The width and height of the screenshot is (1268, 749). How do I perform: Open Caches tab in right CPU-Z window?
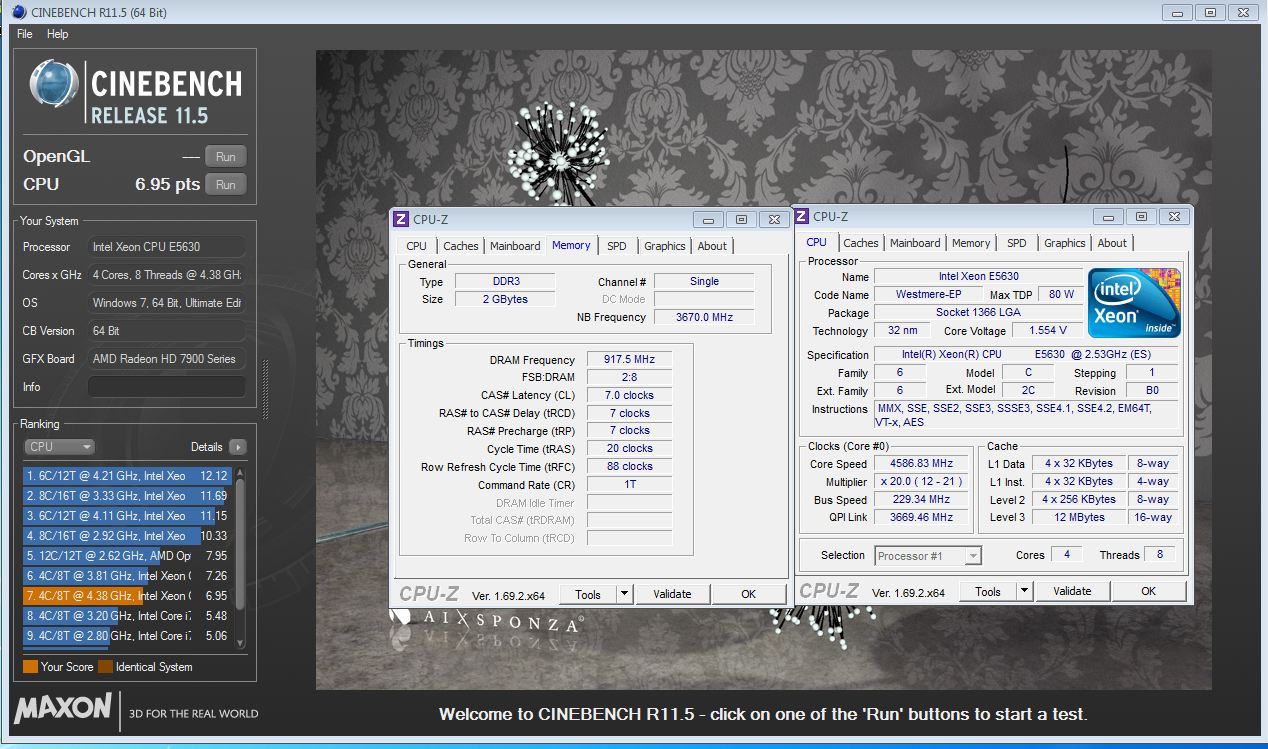[861, 243]
